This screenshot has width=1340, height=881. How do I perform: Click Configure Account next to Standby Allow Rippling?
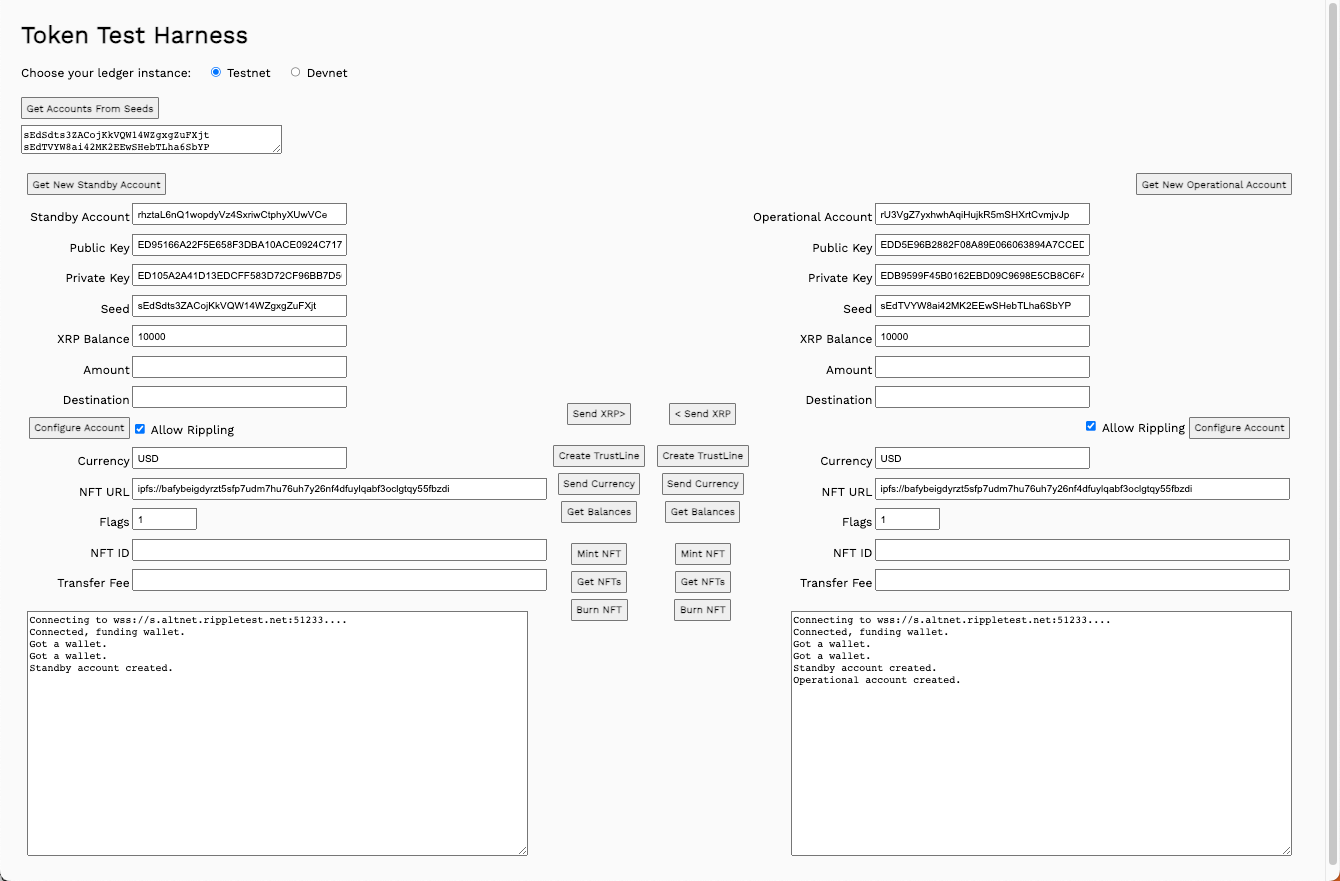click(x=79, y=427)
